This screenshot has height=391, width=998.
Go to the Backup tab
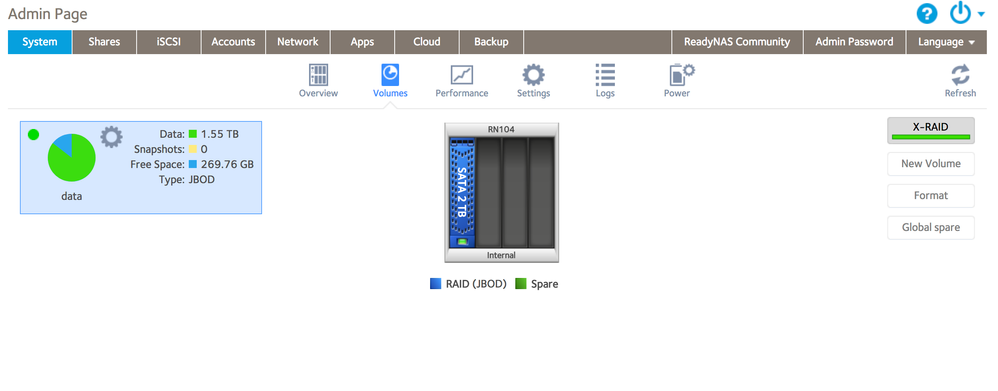pos(491,42)
